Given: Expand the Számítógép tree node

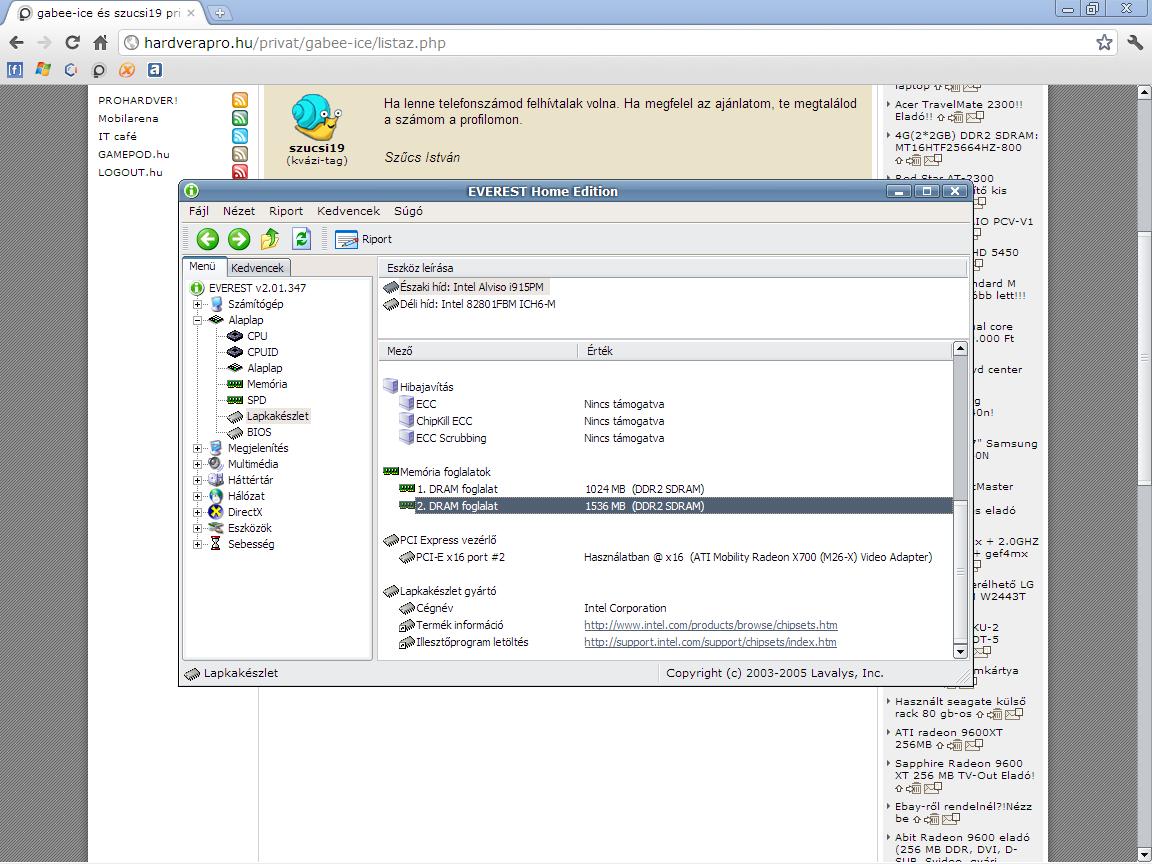Looking at the screenshot, I should tap(197, 304).
